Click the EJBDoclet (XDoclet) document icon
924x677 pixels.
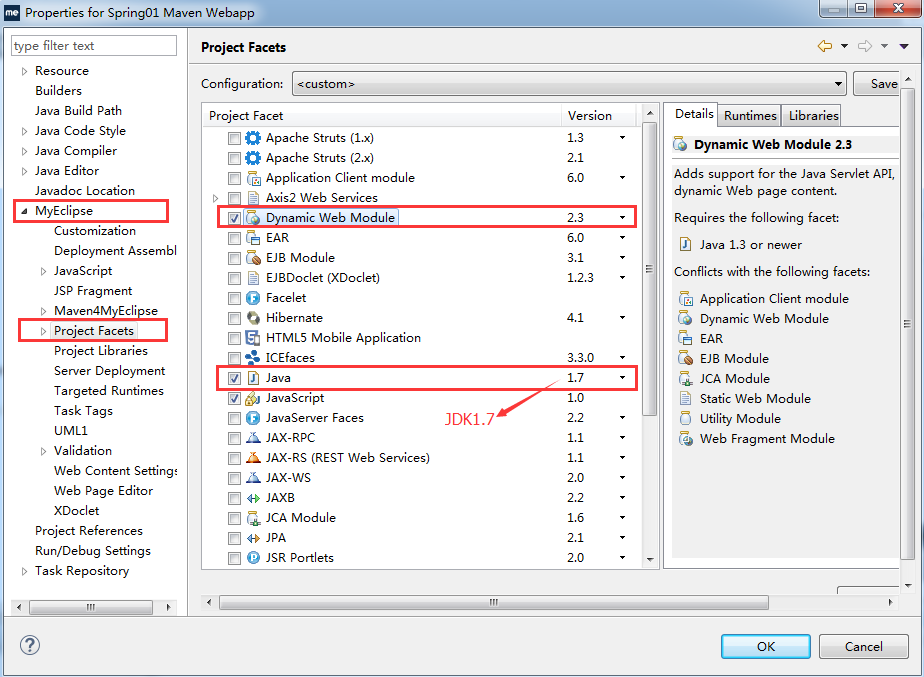(253, 278)
